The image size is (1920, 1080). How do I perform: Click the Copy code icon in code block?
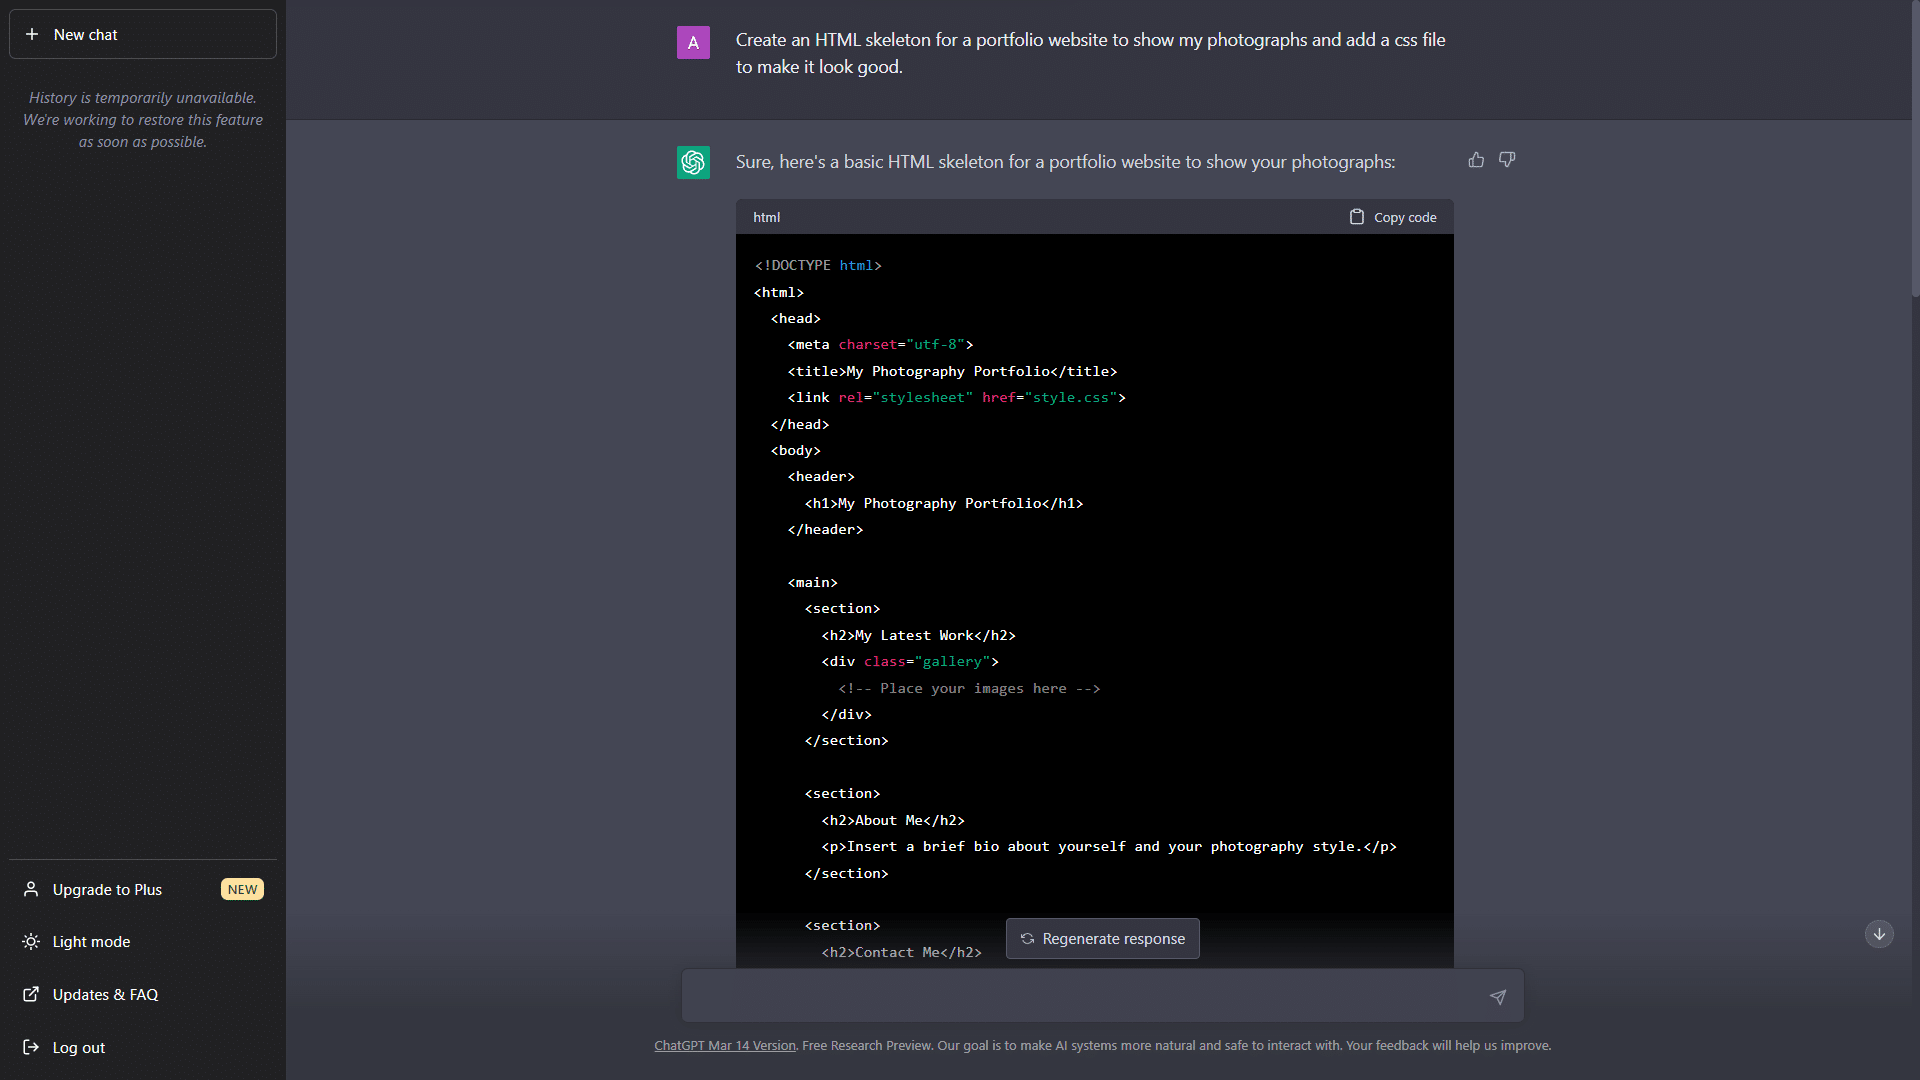click(1356, 218)
